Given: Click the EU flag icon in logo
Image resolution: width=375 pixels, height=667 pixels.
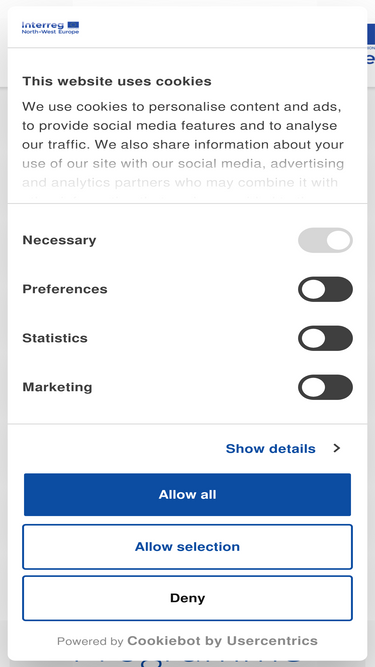Looking at the screenshot, I should [x=73, y=25].
